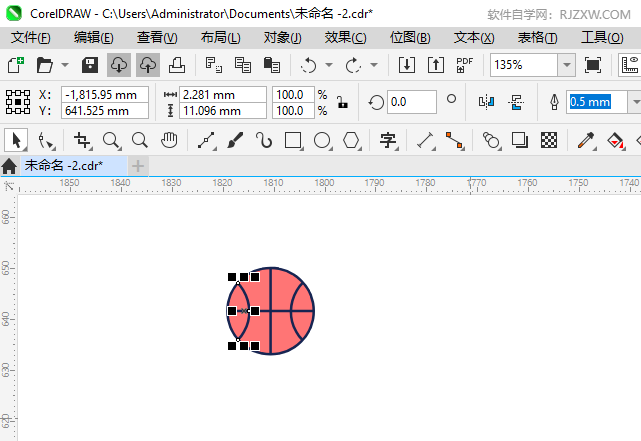Select the Zoom magnifier tool
Image resolution: width=641 pixels, height=441 pixels.
[111, 141]
